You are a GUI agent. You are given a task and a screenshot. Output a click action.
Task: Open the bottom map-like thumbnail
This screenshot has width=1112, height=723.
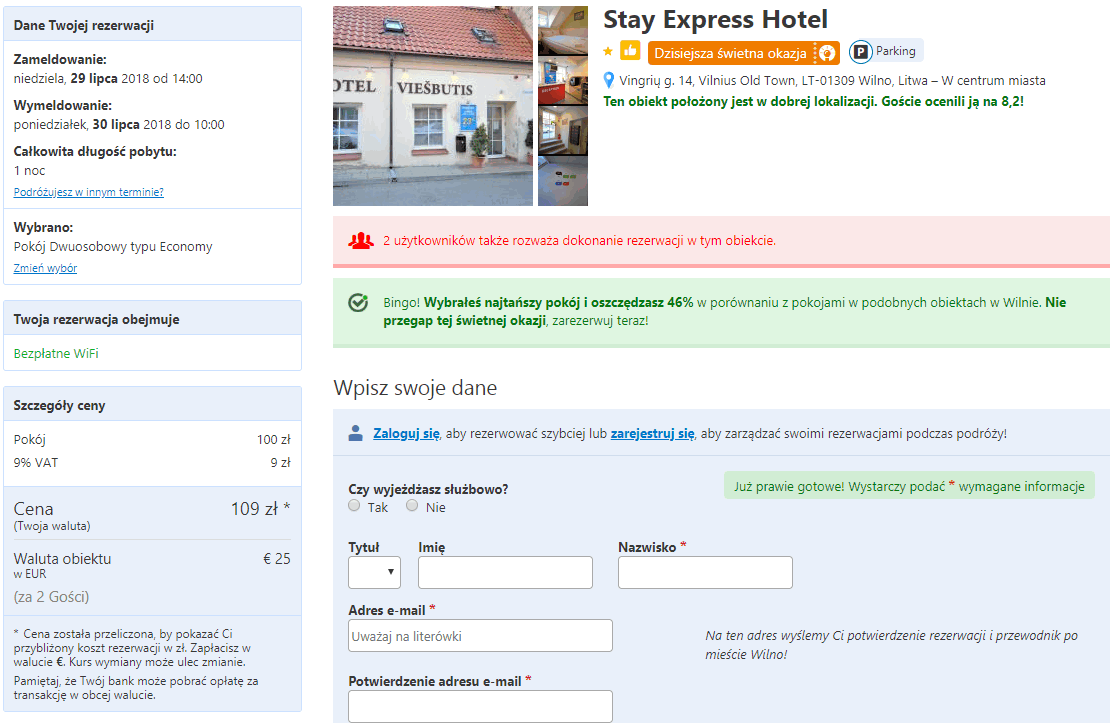(x=563, y=182)
